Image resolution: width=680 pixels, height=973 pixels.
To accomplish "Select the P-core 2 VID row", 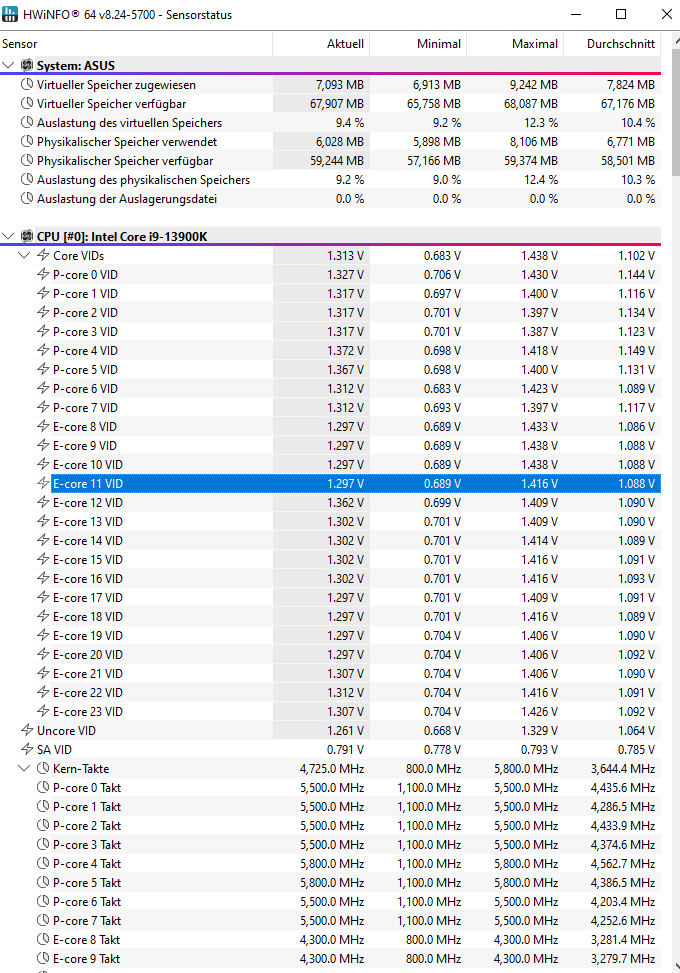I will coord(330,312).
